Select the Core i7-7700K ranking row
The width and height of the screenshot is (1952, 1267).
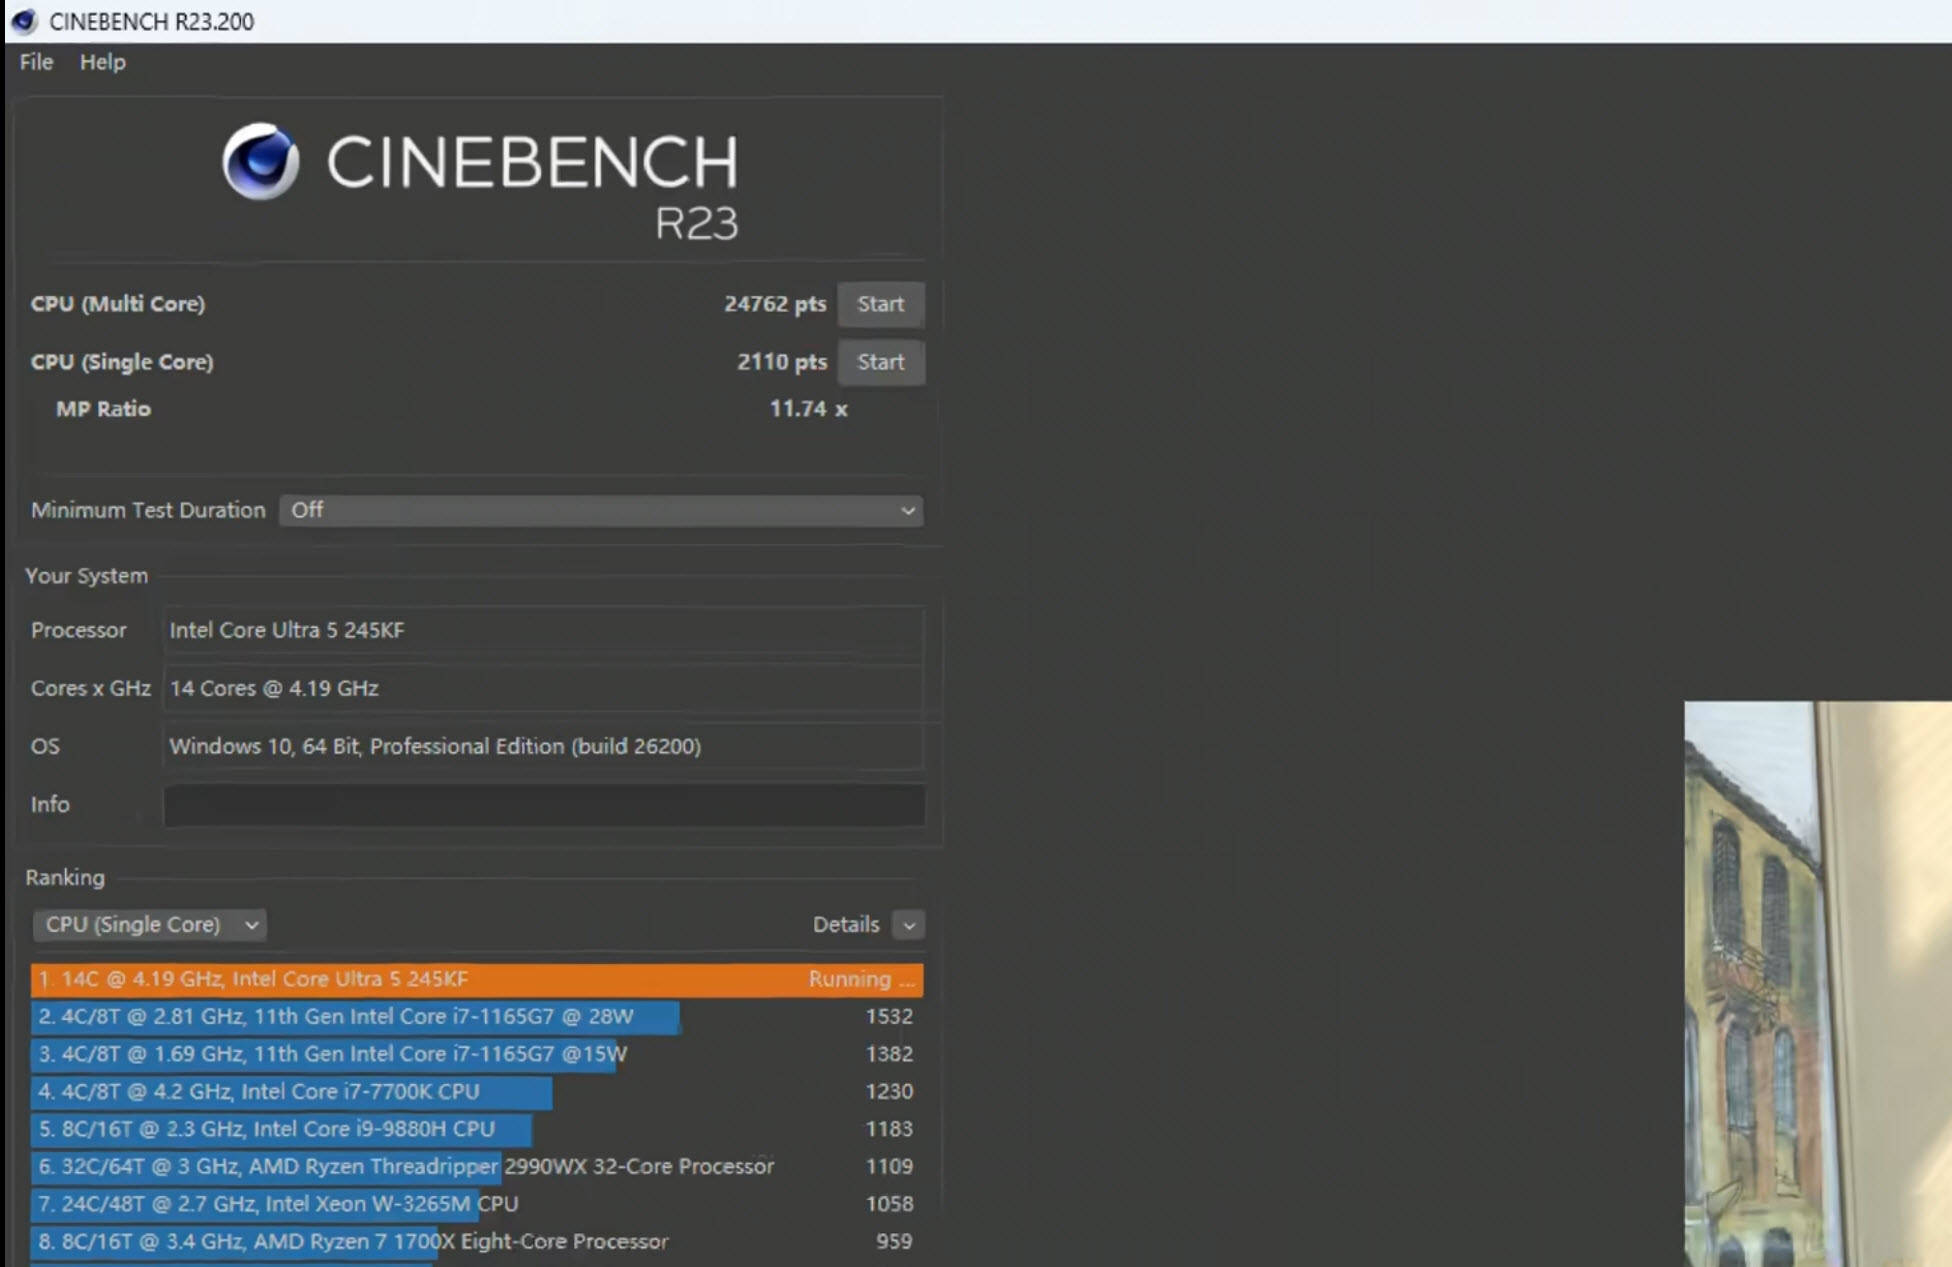coord(290,1092)
